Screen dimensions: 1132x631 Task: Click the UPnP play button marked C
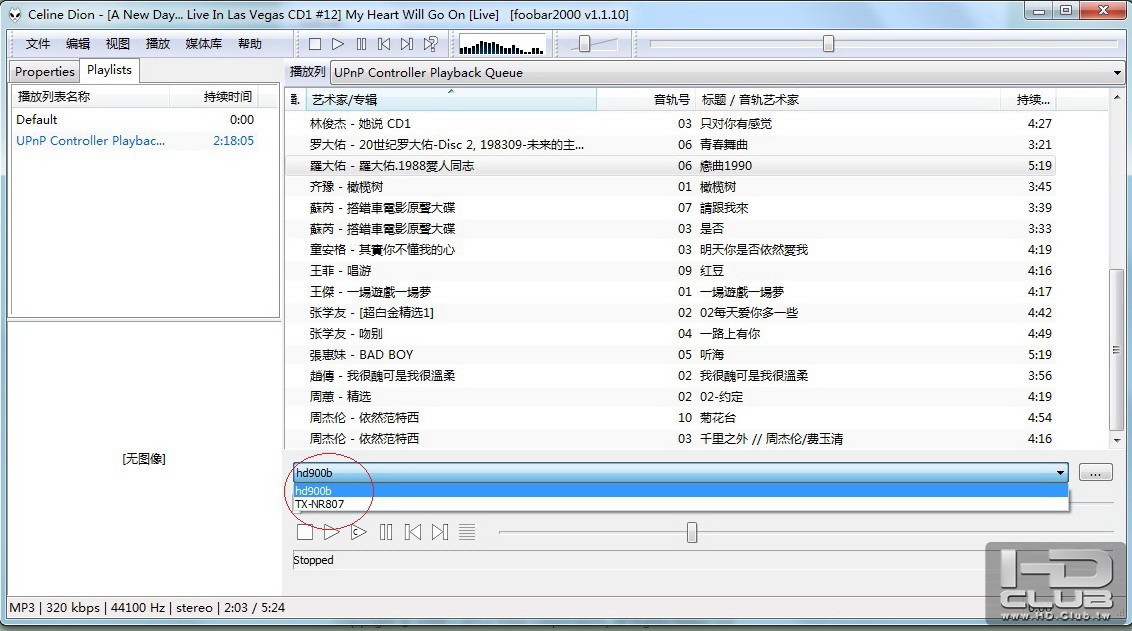359,532
